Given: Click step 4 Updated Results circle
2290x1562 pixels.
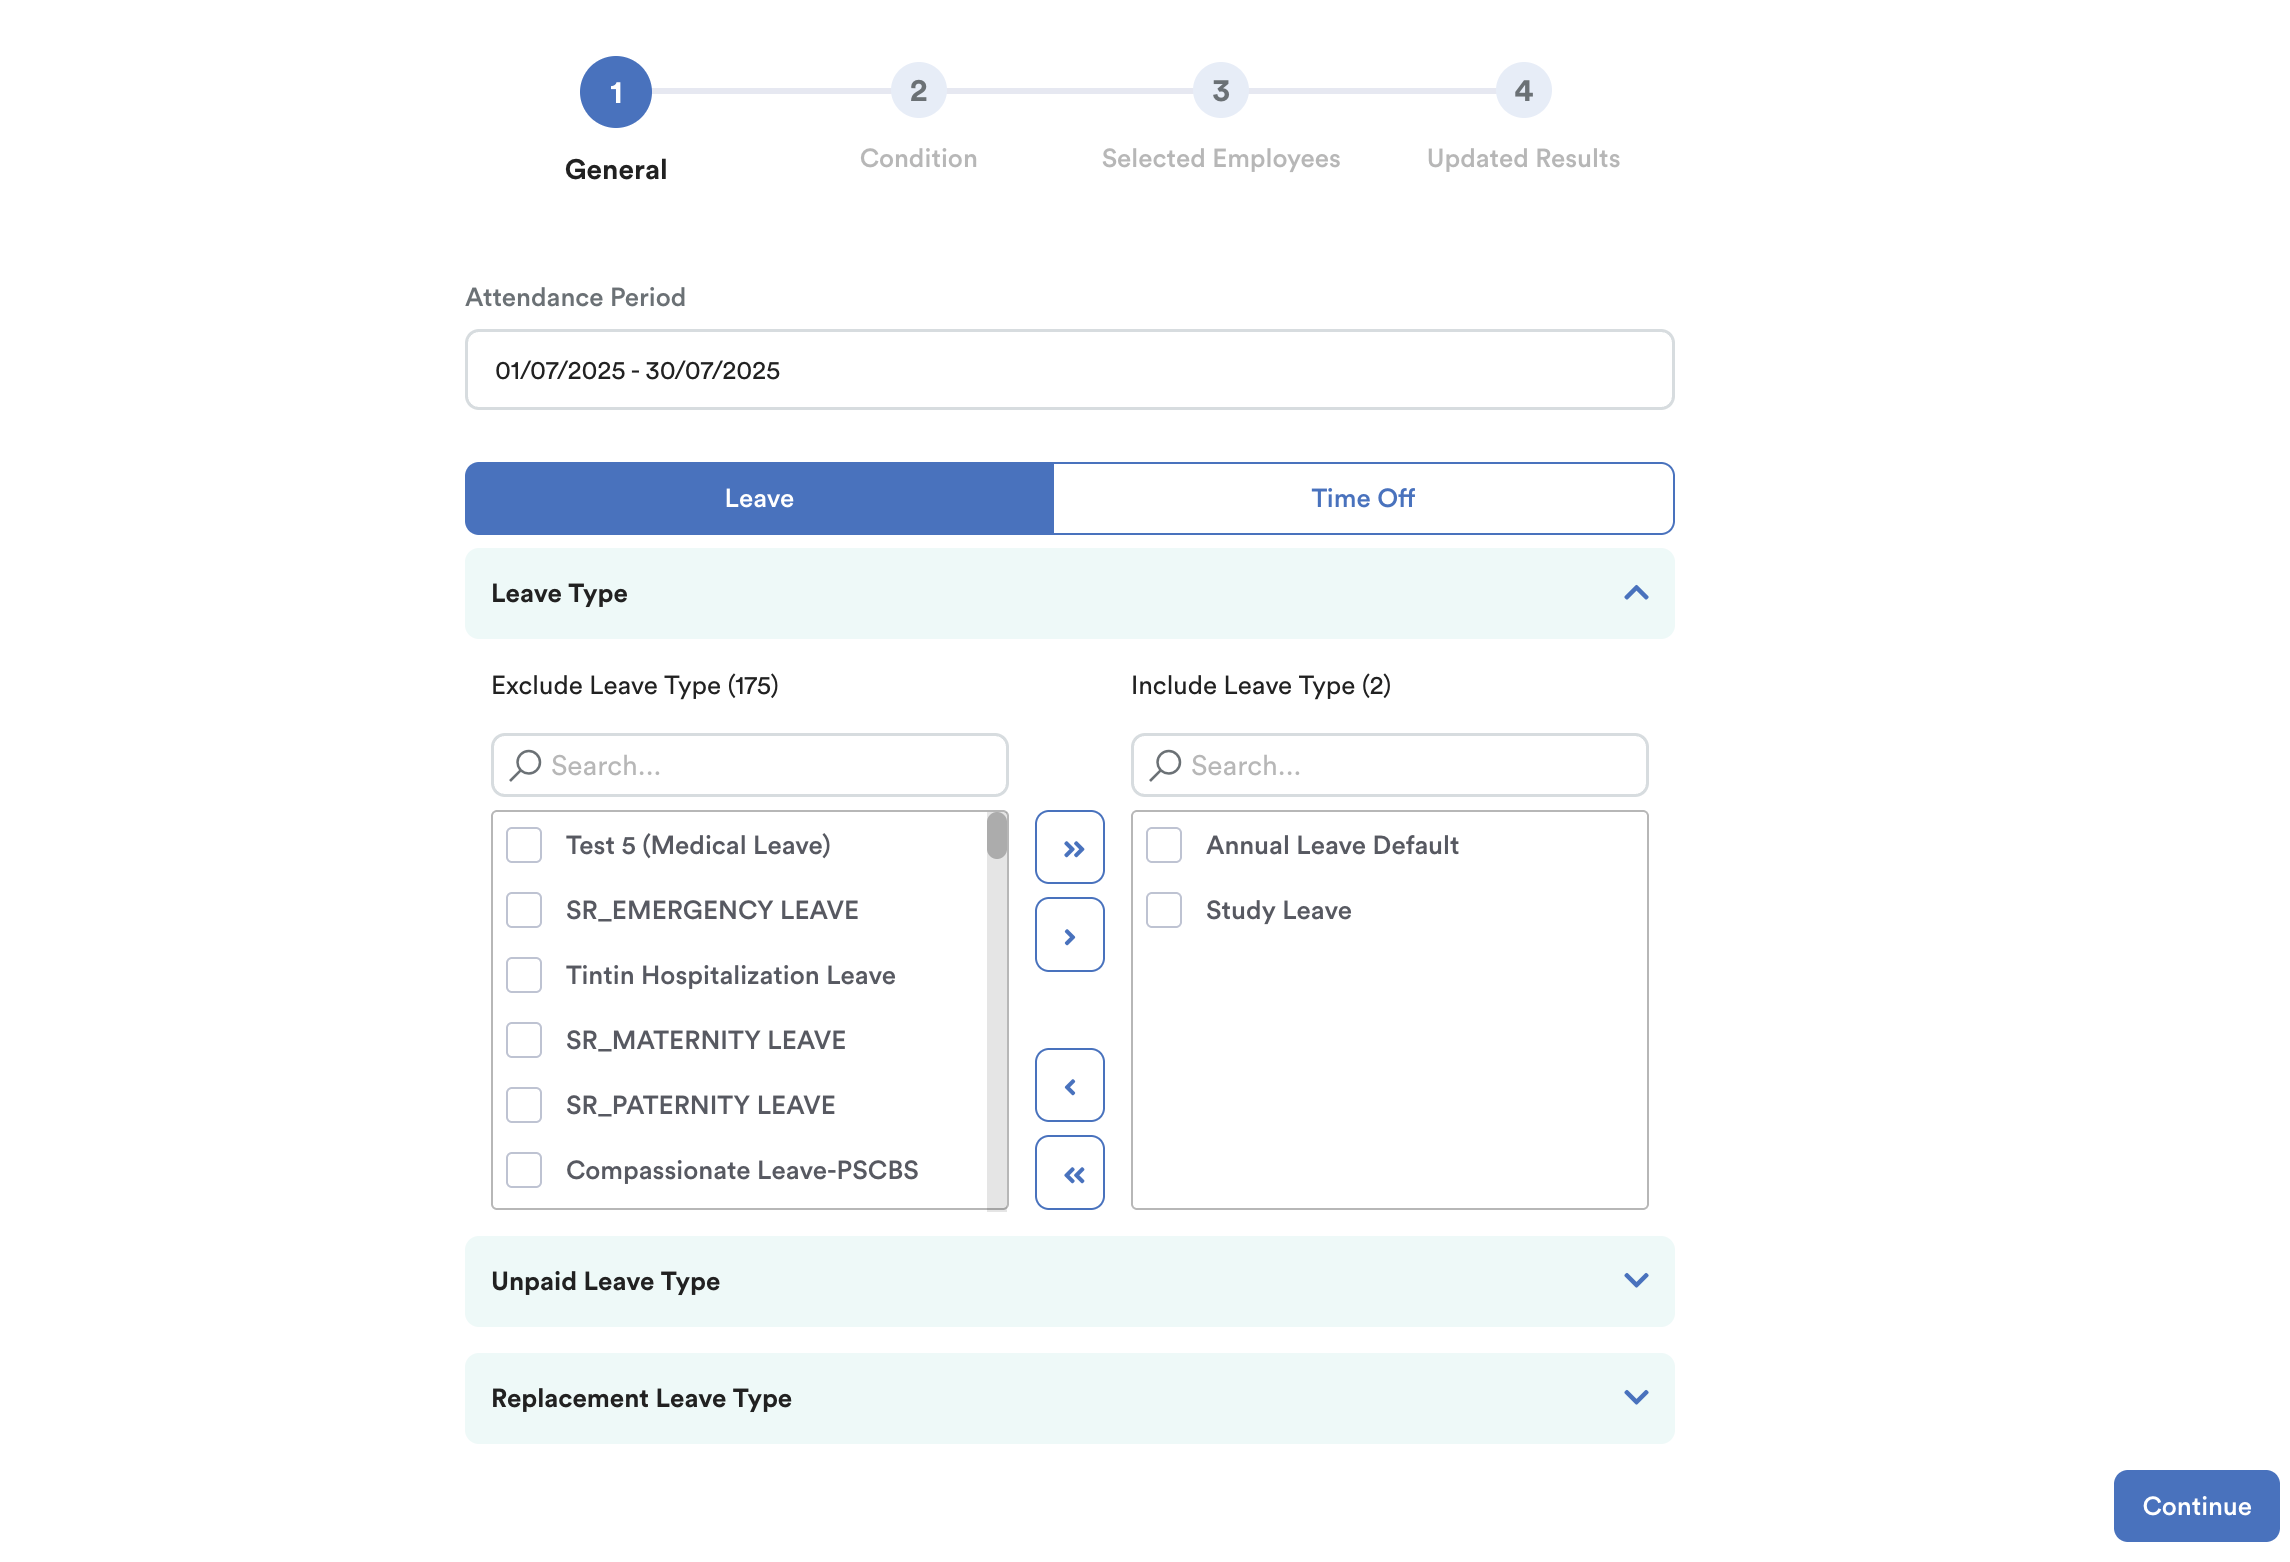Looking at the screenshot, I should pos(1522,91).
